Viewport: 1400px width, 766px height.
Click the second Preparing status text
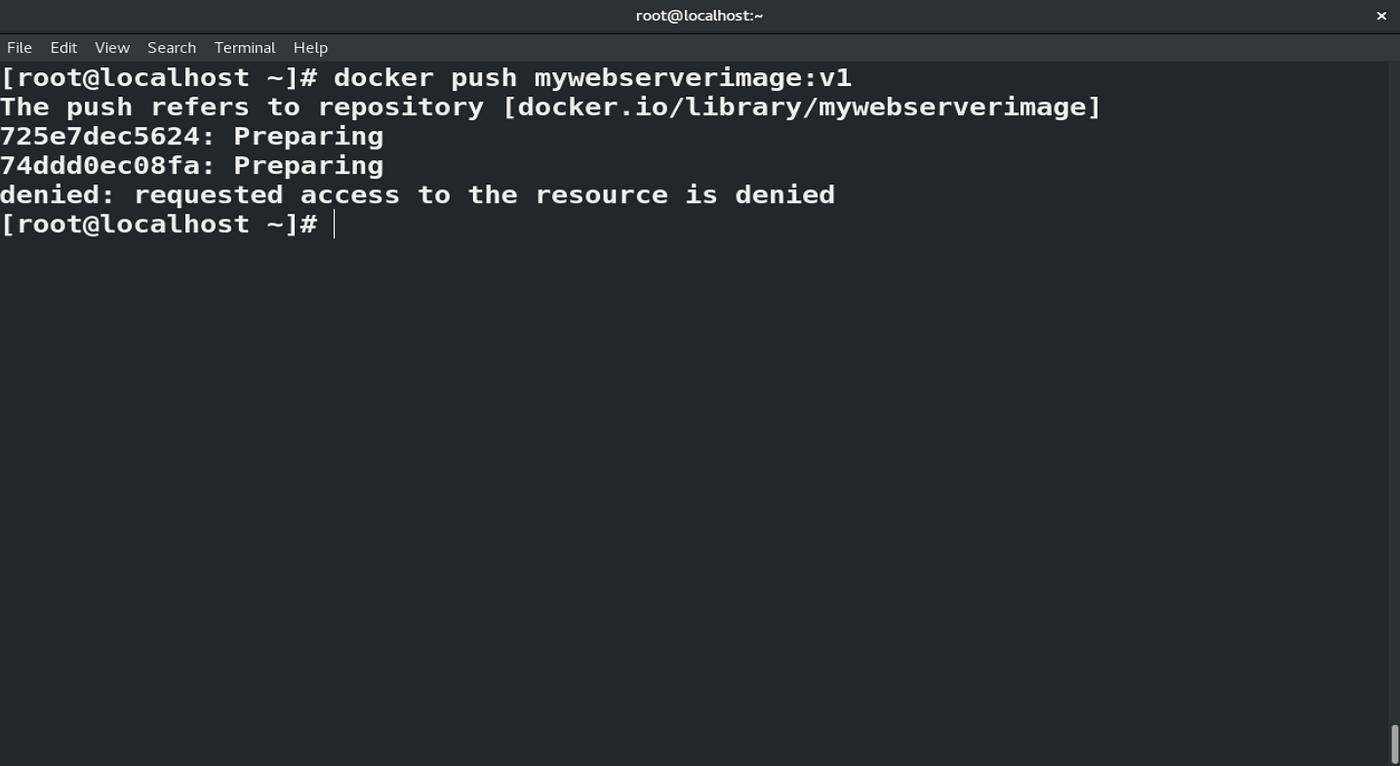click(307, 165)
